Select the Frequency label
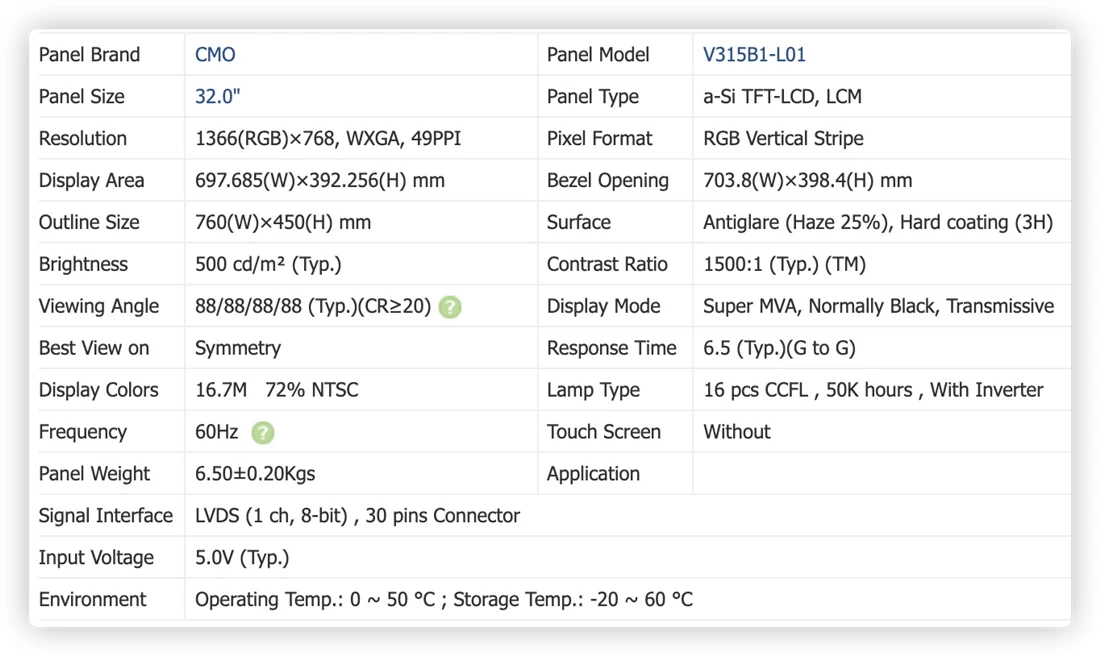1100x656 pixels. click(x=83, y=432)
